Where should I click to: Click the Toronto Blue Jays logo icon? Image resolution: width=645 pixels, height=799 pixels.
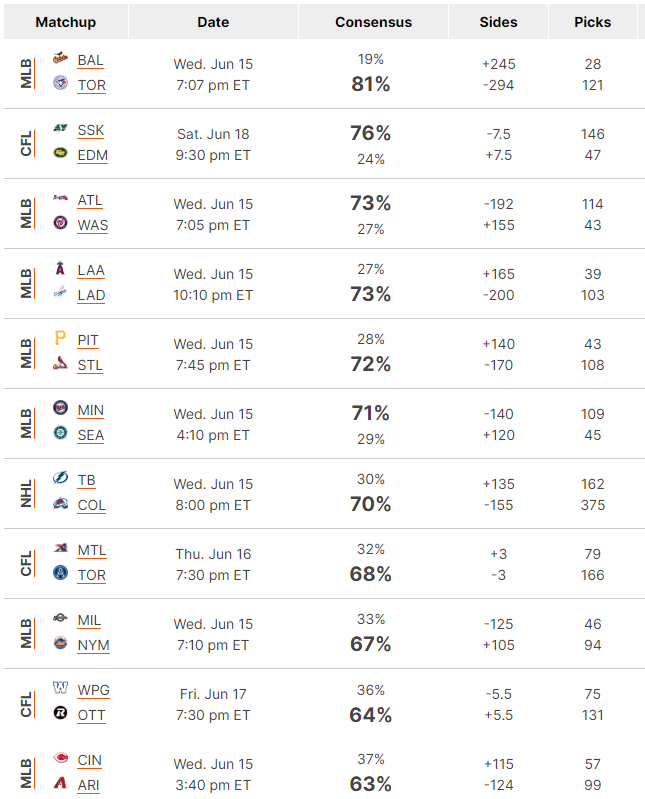point(60,83)
